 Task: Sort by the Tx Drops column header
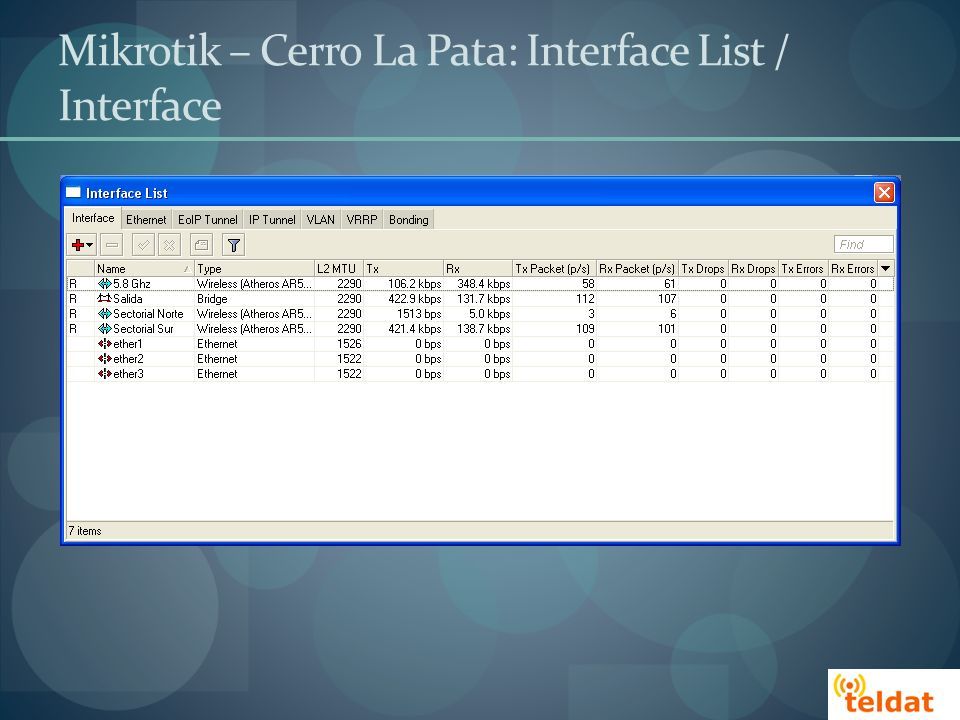click(703, 268)
